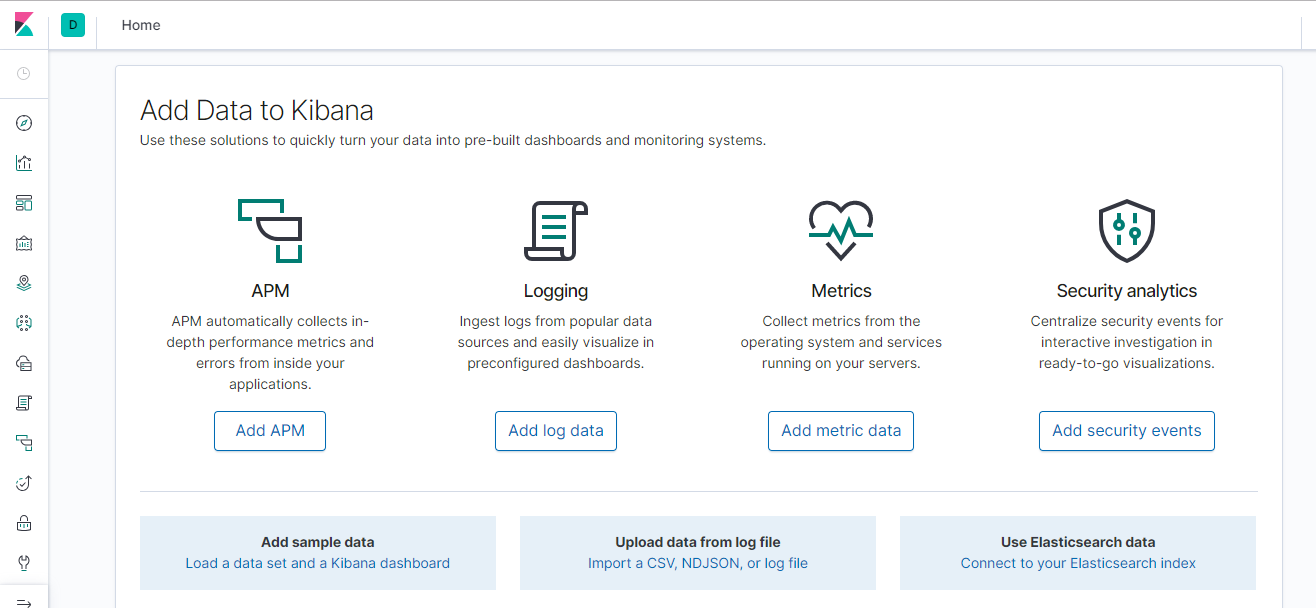
Task: Click the Metrics heartbeat illustration
Action: coord(841,231)
